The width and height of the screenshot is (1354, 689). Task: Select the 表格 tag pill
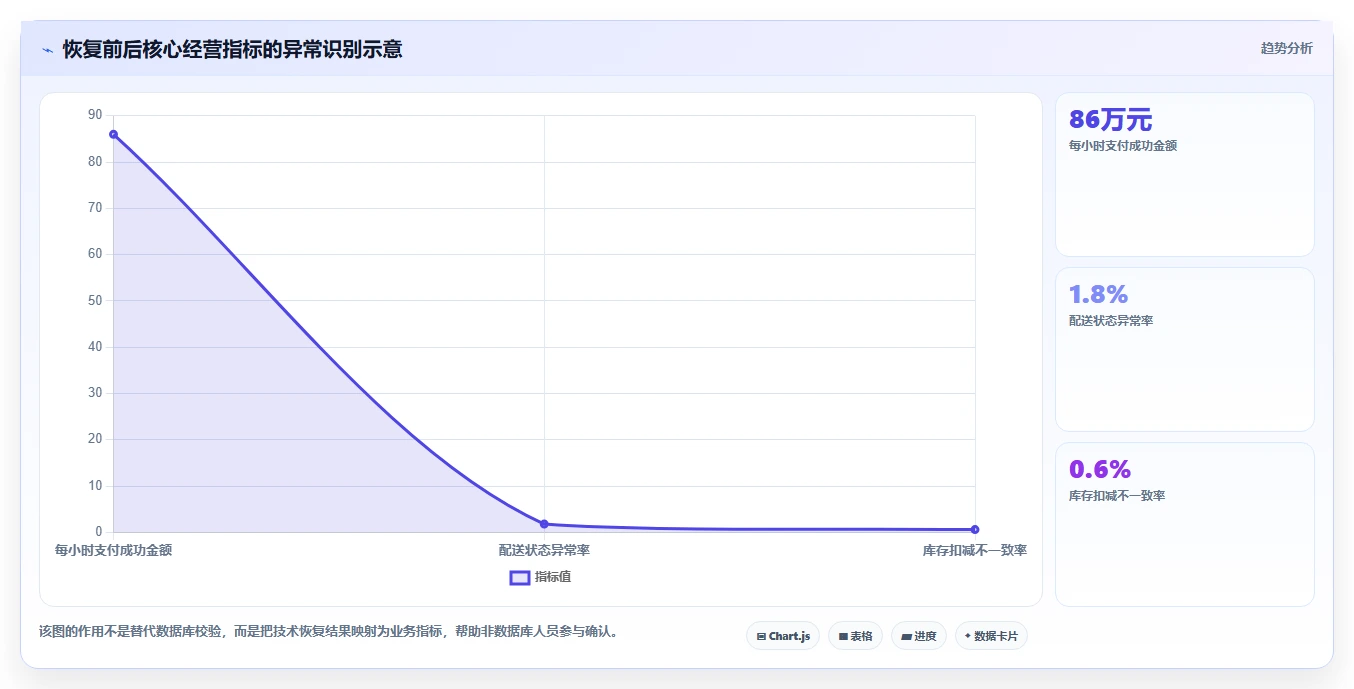click(855, 636)
